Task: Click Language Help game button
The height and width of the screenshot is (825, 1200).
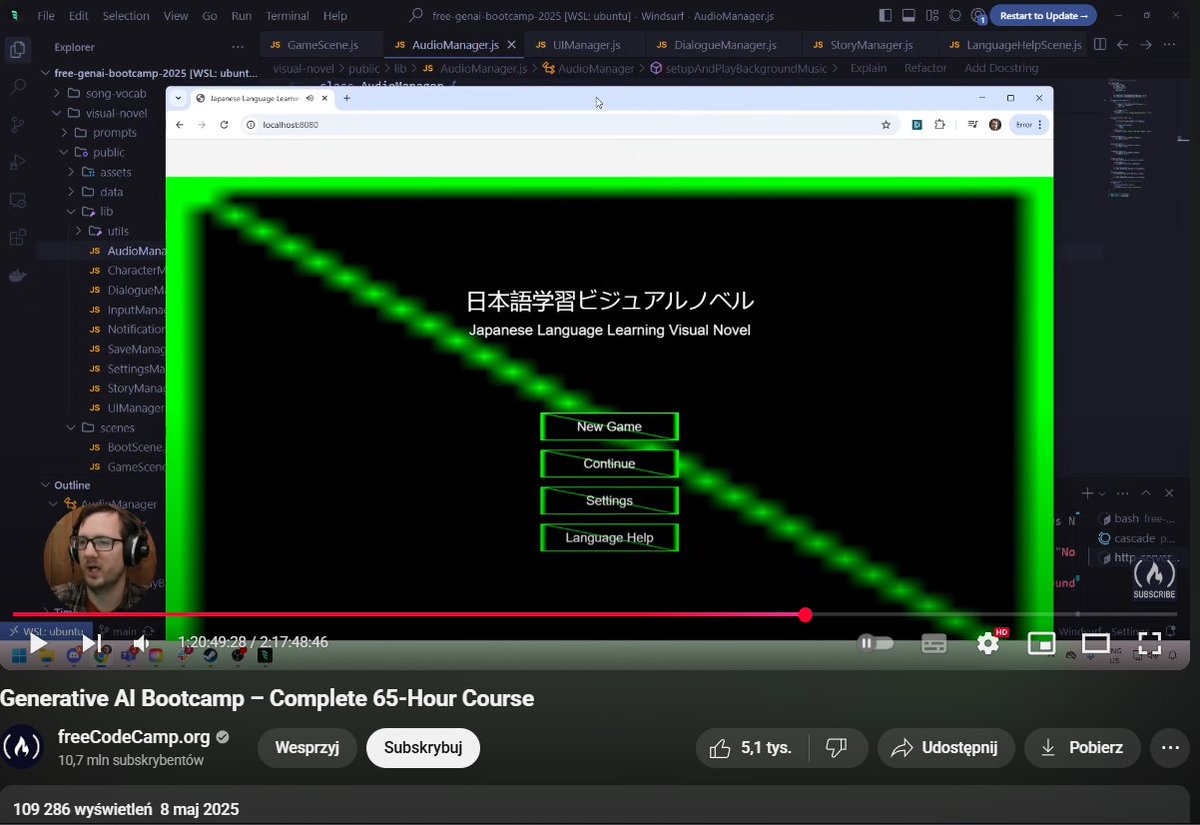Action: (609, 538)
